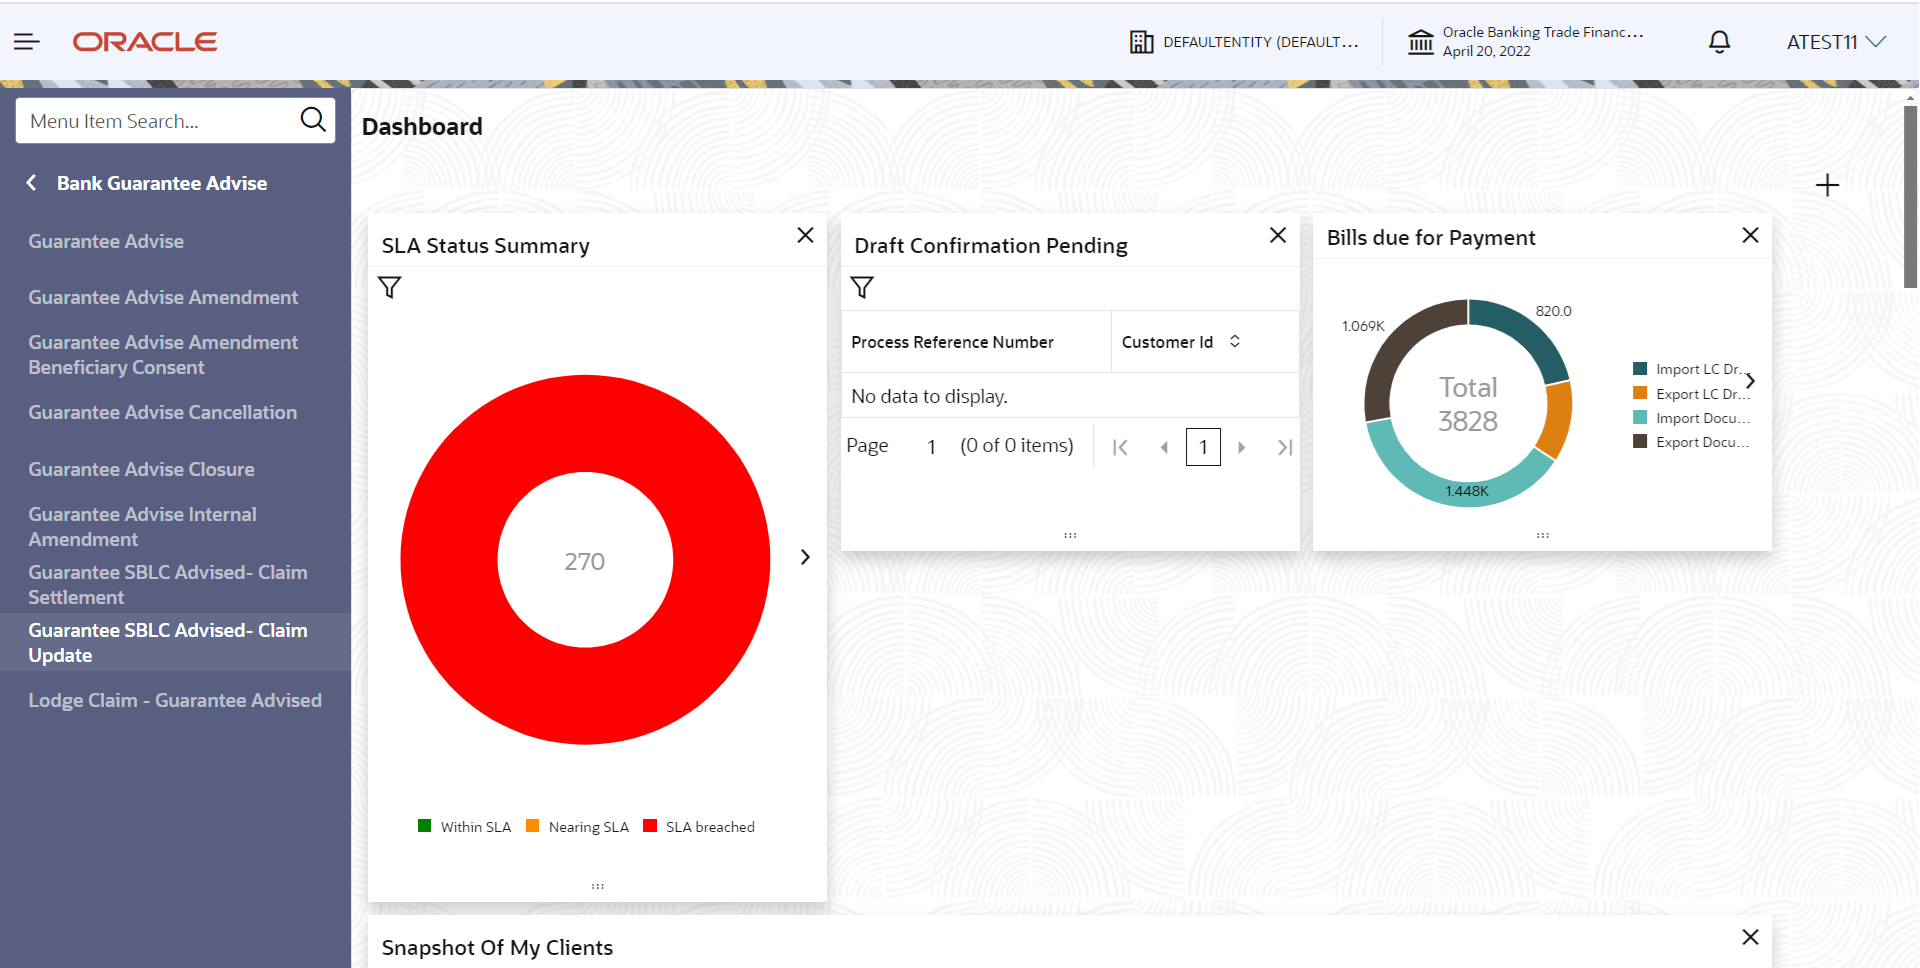Toggle SLA breached legend item

coord(699,827)
